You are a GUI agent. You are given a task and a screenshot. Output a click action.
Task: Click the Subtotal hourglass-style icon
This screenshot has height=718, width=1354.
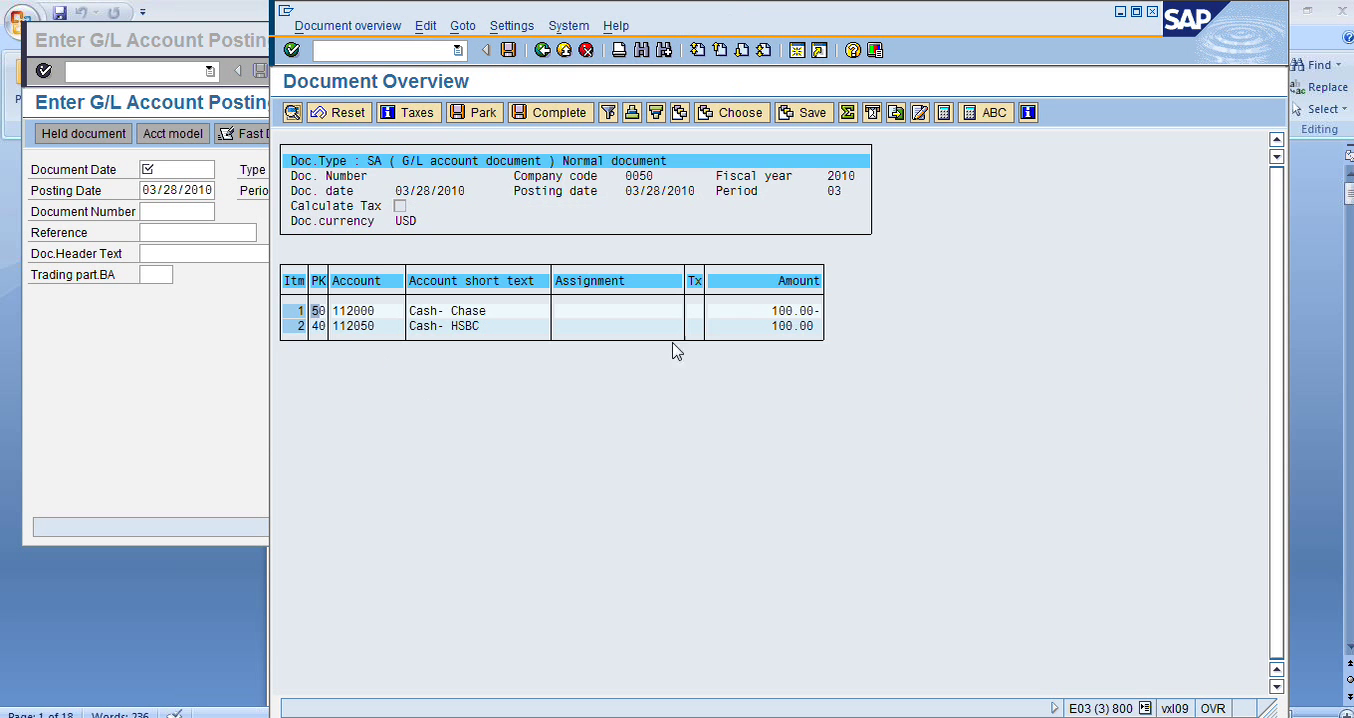(x=872, y=113)
